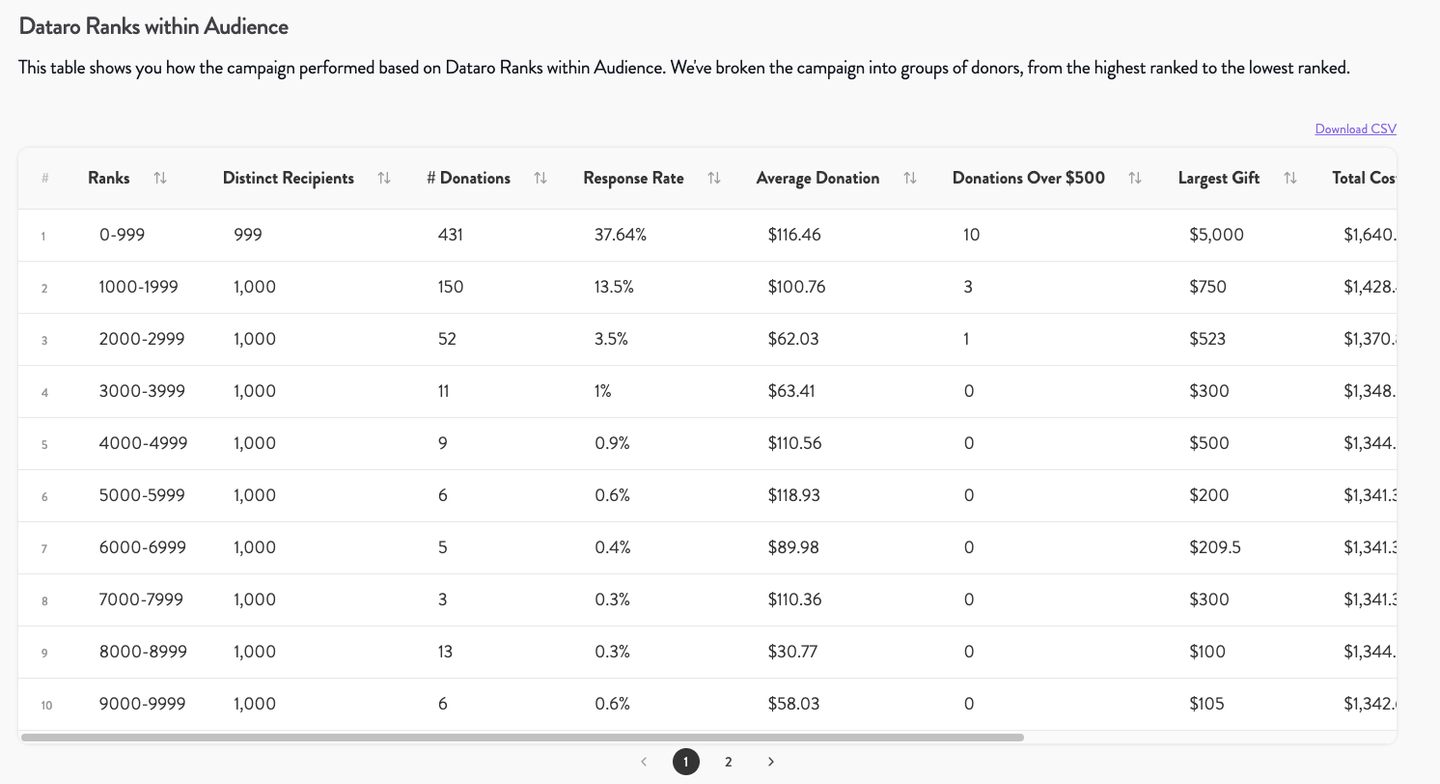Click the Response Rate header label
Screen dimensions: 1440x784
(634, 178)
